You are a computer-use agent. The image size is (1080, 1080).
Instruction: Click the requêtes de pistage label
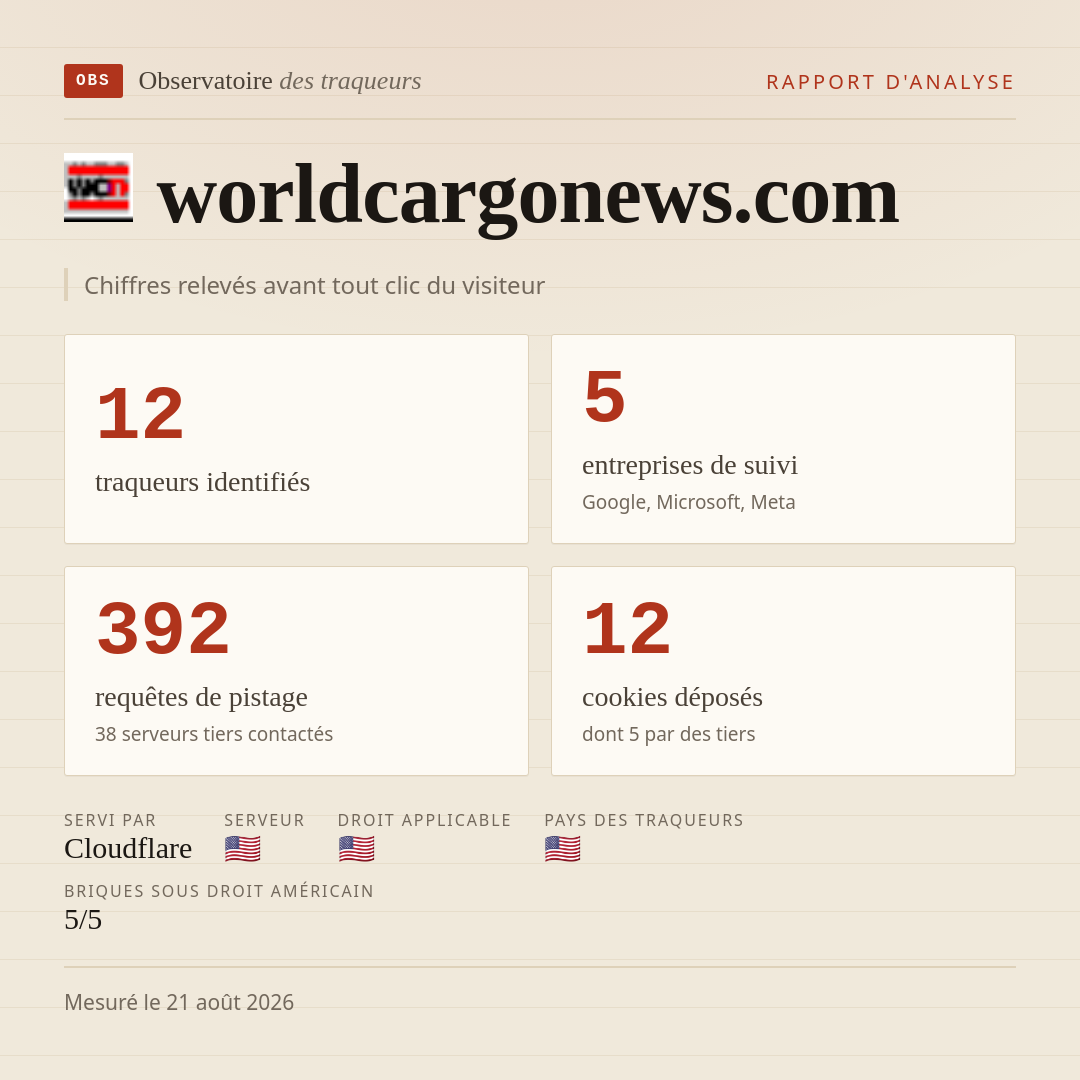(x=201, y=697)
